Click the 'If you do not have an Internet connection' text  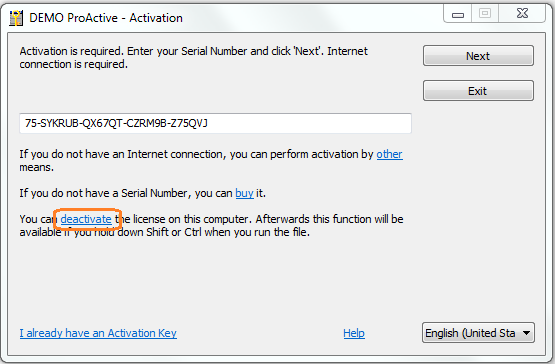(122, 154)
